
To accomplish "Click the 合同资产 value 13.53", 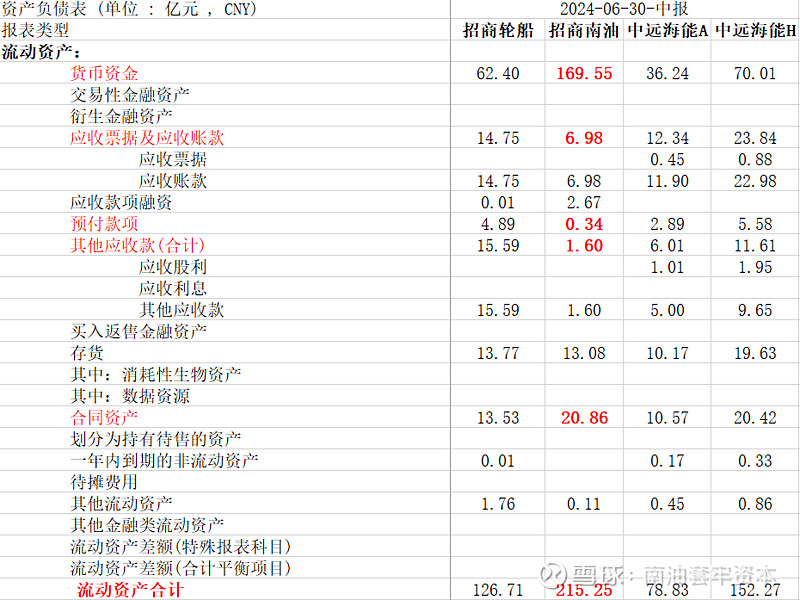I will point(498,418).
